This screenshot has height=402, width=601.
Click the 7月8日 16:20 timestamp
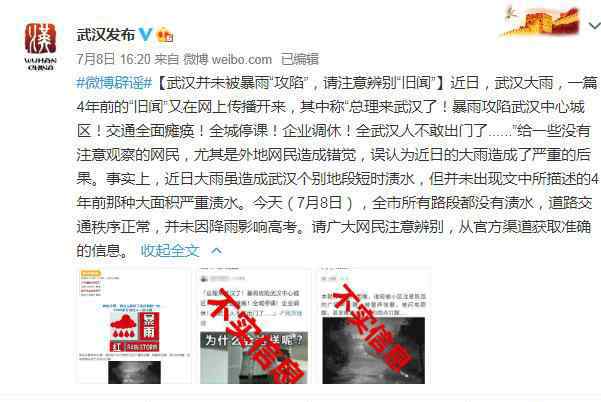pyautogui.click(x=113, y=59)
